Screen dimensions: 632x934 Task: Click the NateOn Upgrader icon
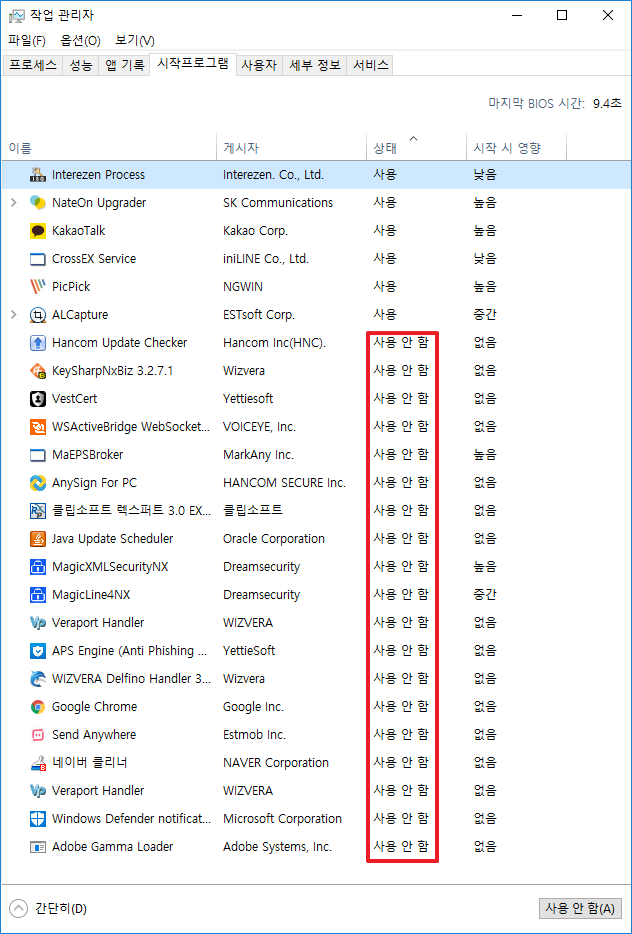coord(38,203)
